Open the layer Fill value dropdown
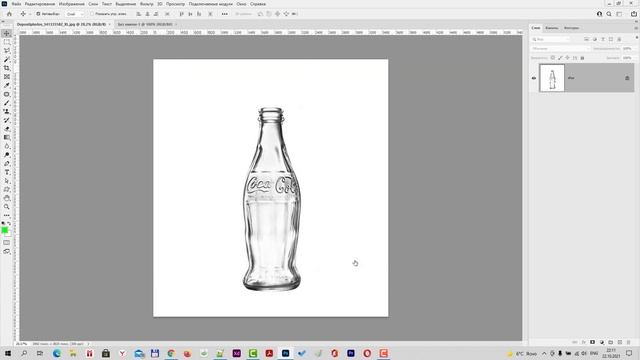The image size is (640, 360). tap(628, 58)
